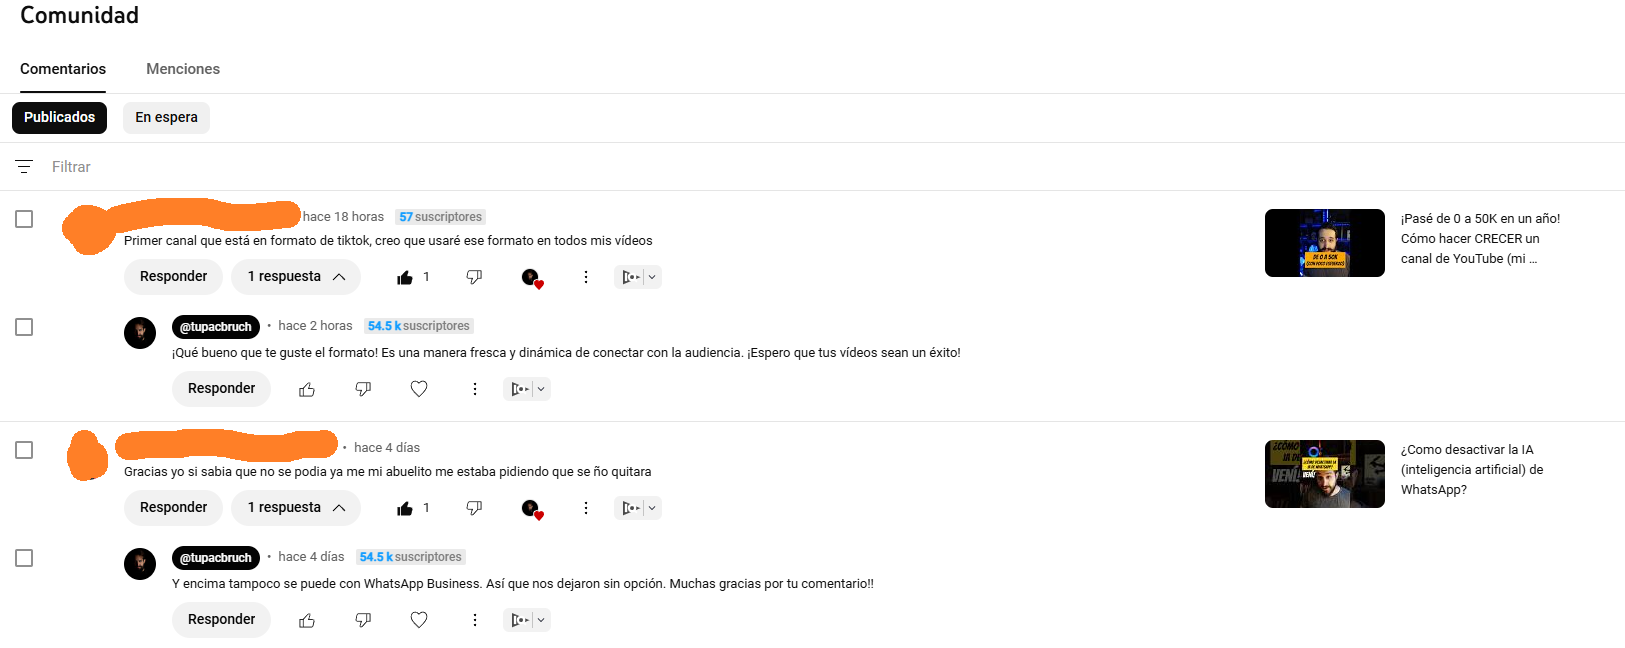This screenshot has width=1625, height=648.
Task: Click the '54.5 k suscriptores' badge on the hace 4 días reply
Action: click(411, 557)
